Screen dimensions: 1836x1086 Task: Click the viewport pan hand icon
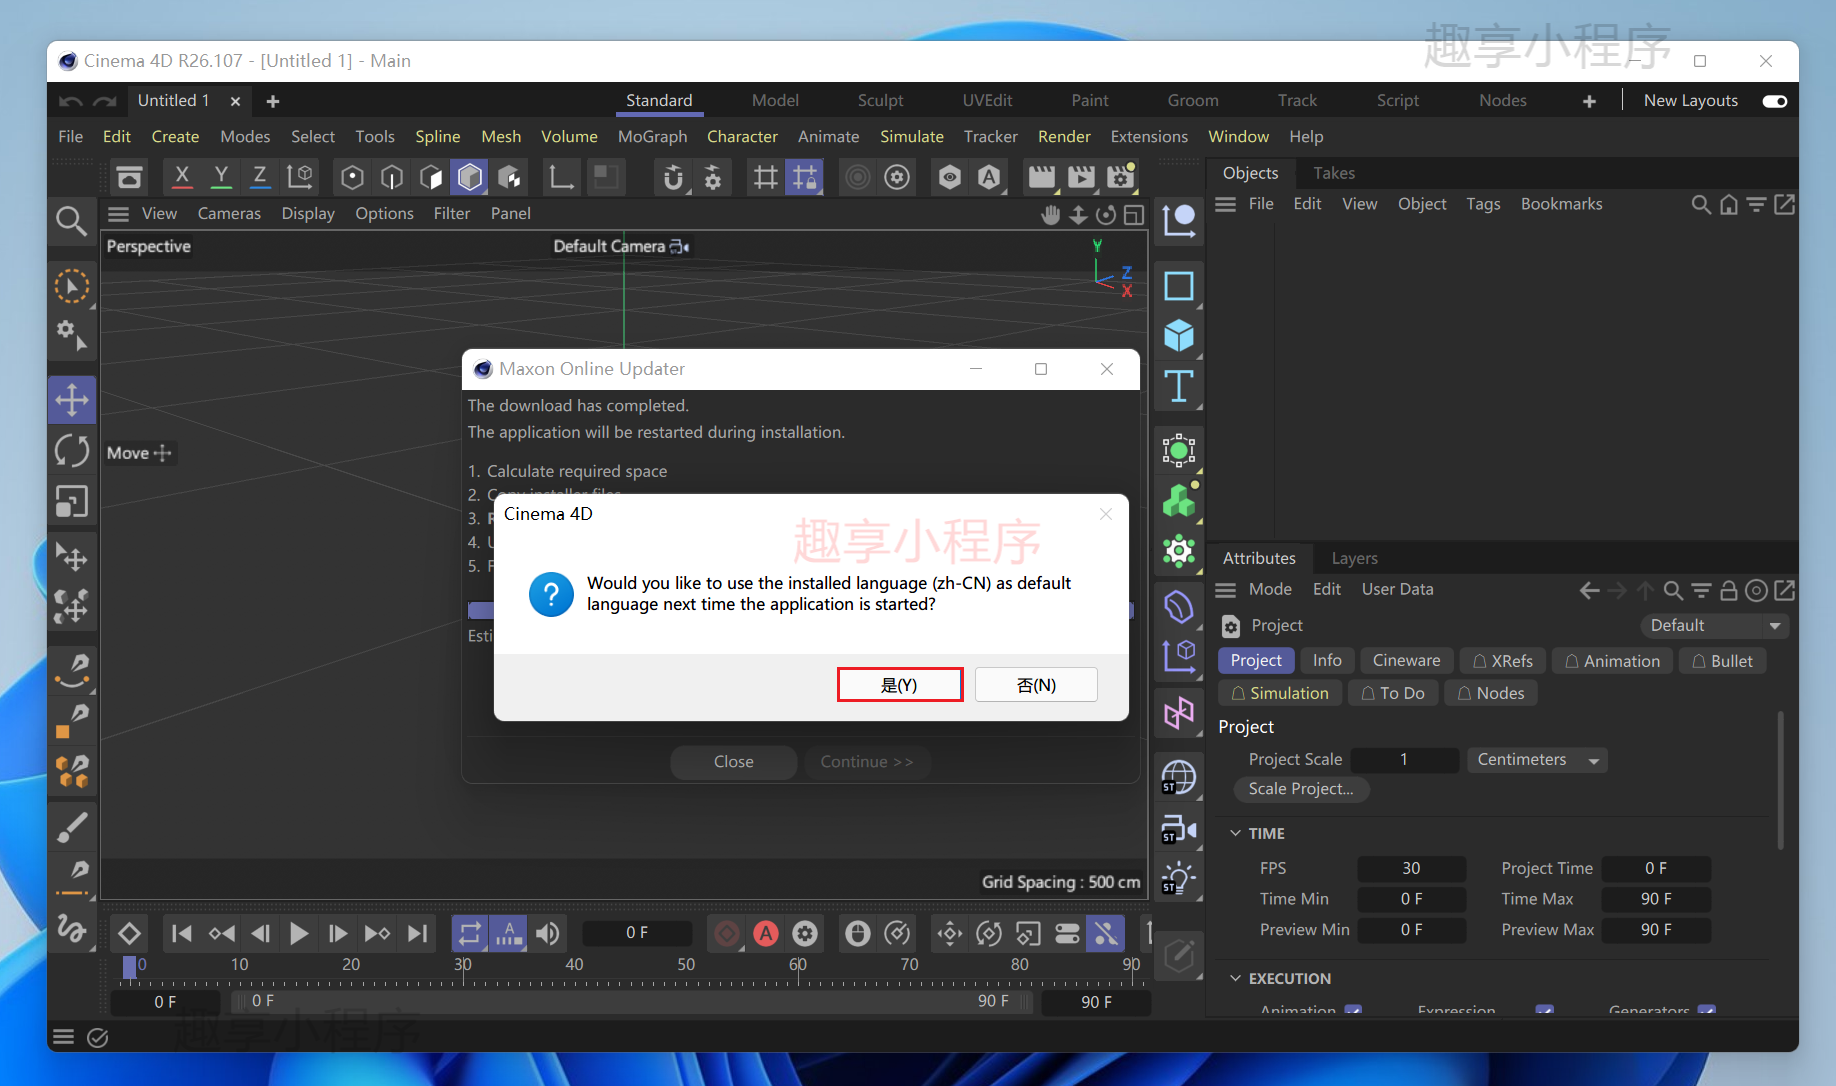tap(1050, 215)
